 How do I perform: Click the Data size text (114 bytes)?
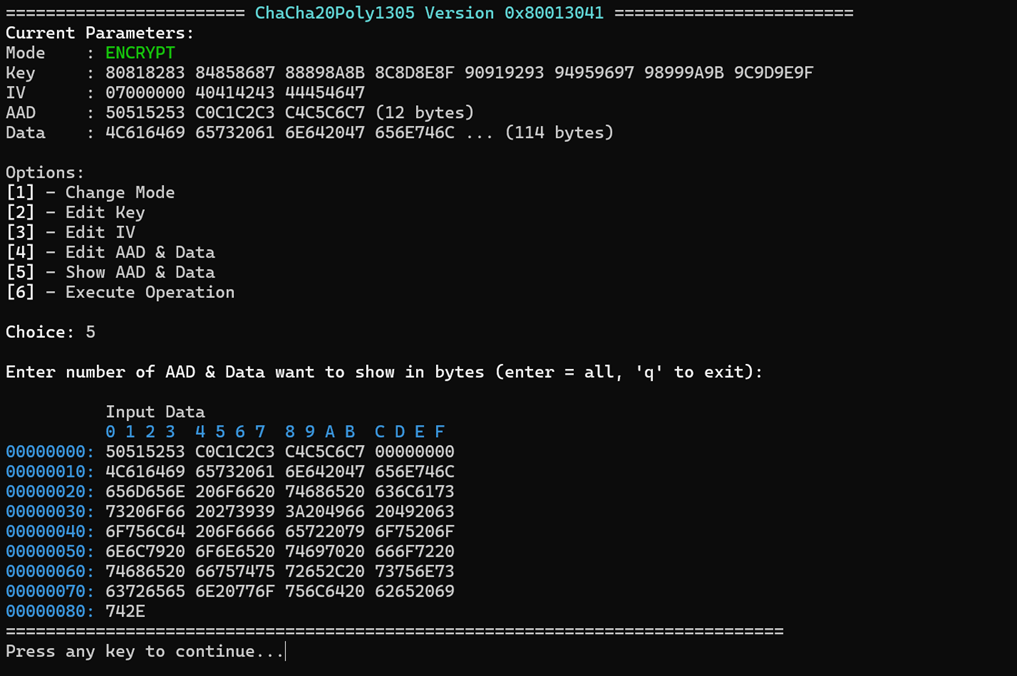click(559, 132)
